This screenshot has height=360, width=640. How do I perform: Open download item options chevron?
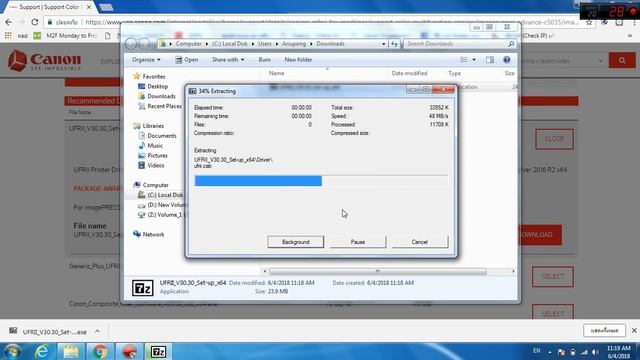[x=97, y=331]
